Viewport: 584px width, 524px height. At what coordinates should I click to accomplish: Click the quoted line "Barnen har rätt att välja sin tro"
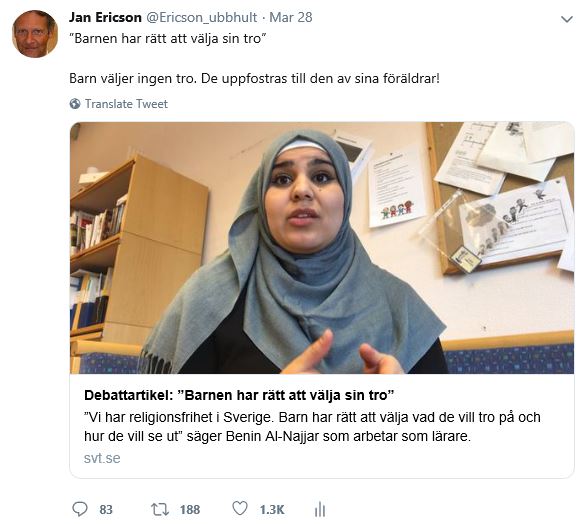[x=168, y=38]
